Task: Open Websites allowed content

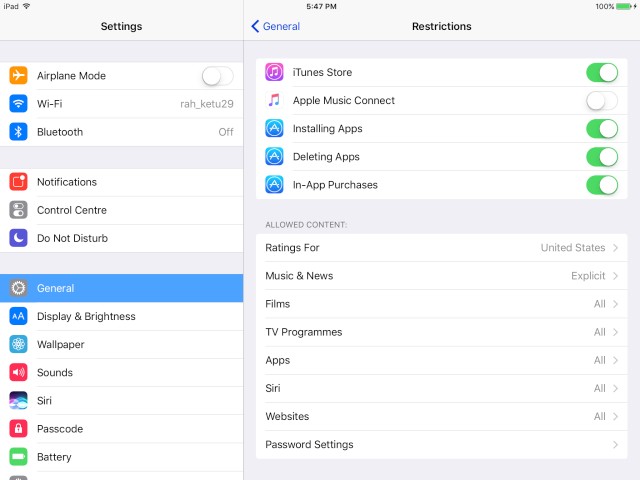Action: tap(442, 416)
